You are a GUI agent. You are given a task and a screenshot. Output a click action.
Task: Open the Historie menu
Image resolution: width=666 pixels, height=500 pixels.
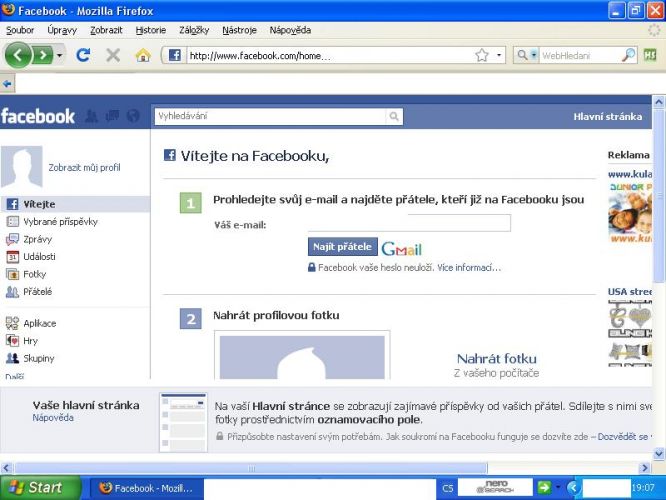point(151,30)
